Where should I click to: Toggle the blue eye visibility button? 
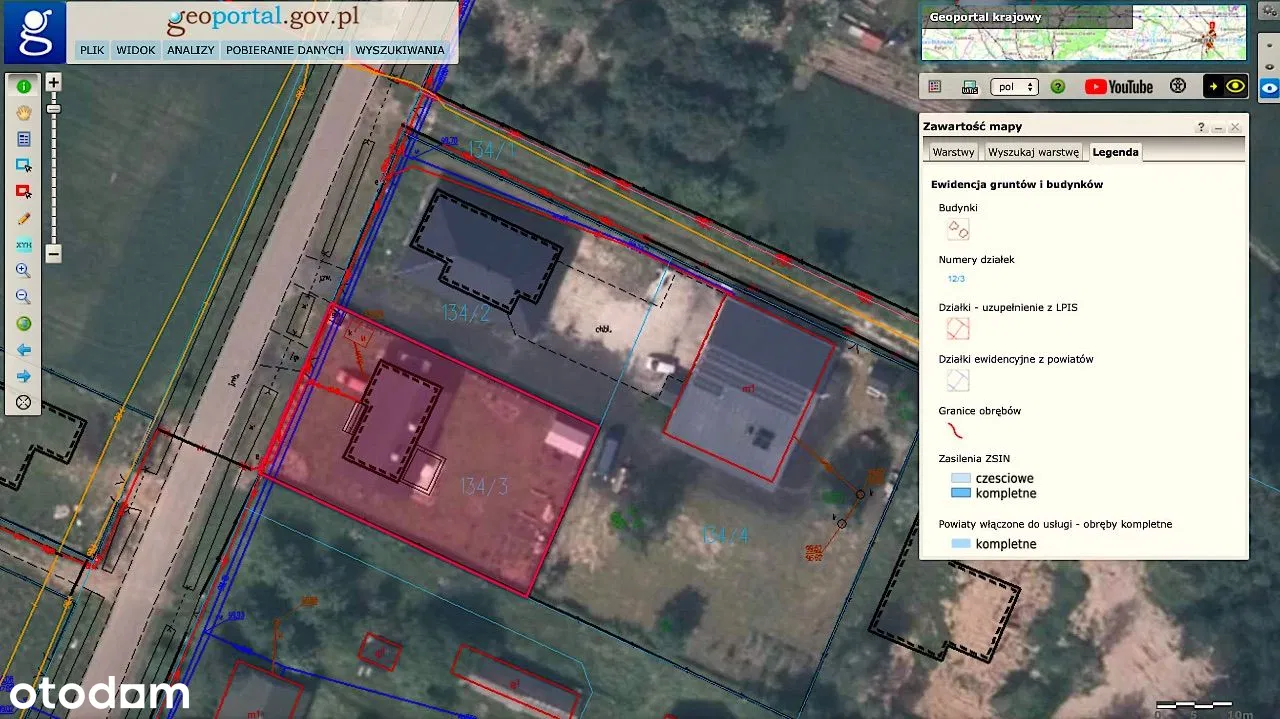coord(1269,88)
